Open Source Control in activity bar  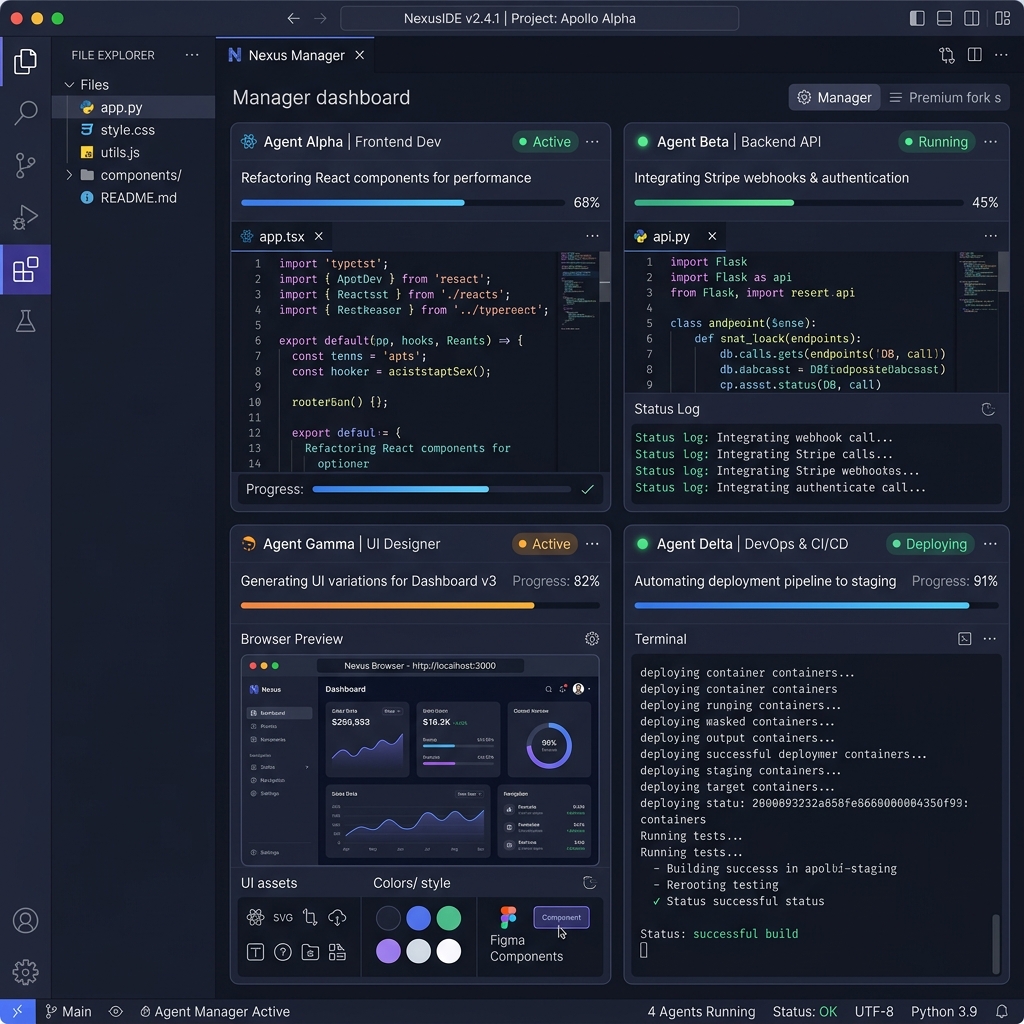click(x=26, y=165)
